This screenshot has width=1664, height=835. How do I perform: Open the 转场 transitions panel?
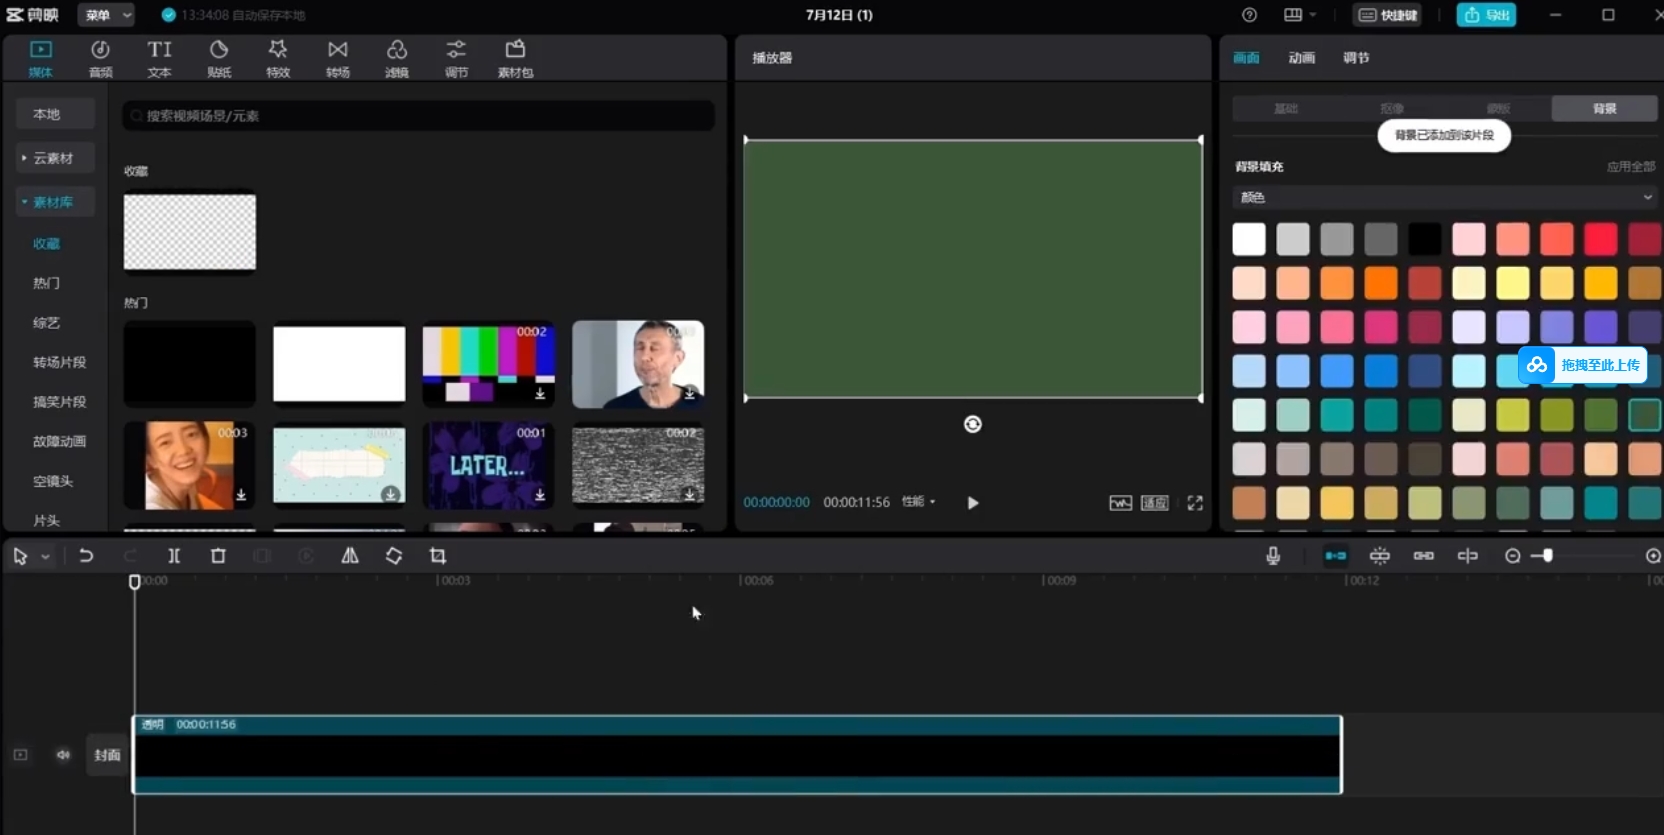(x=338, y=58)
